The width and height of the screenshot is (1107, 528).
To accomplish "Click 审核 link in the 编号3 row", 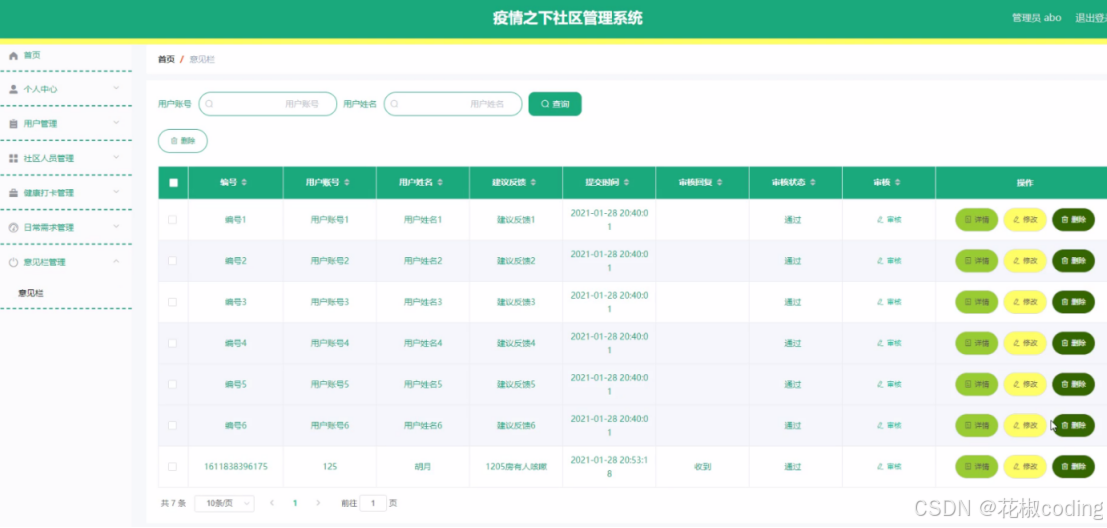I will tap(889, 301).
